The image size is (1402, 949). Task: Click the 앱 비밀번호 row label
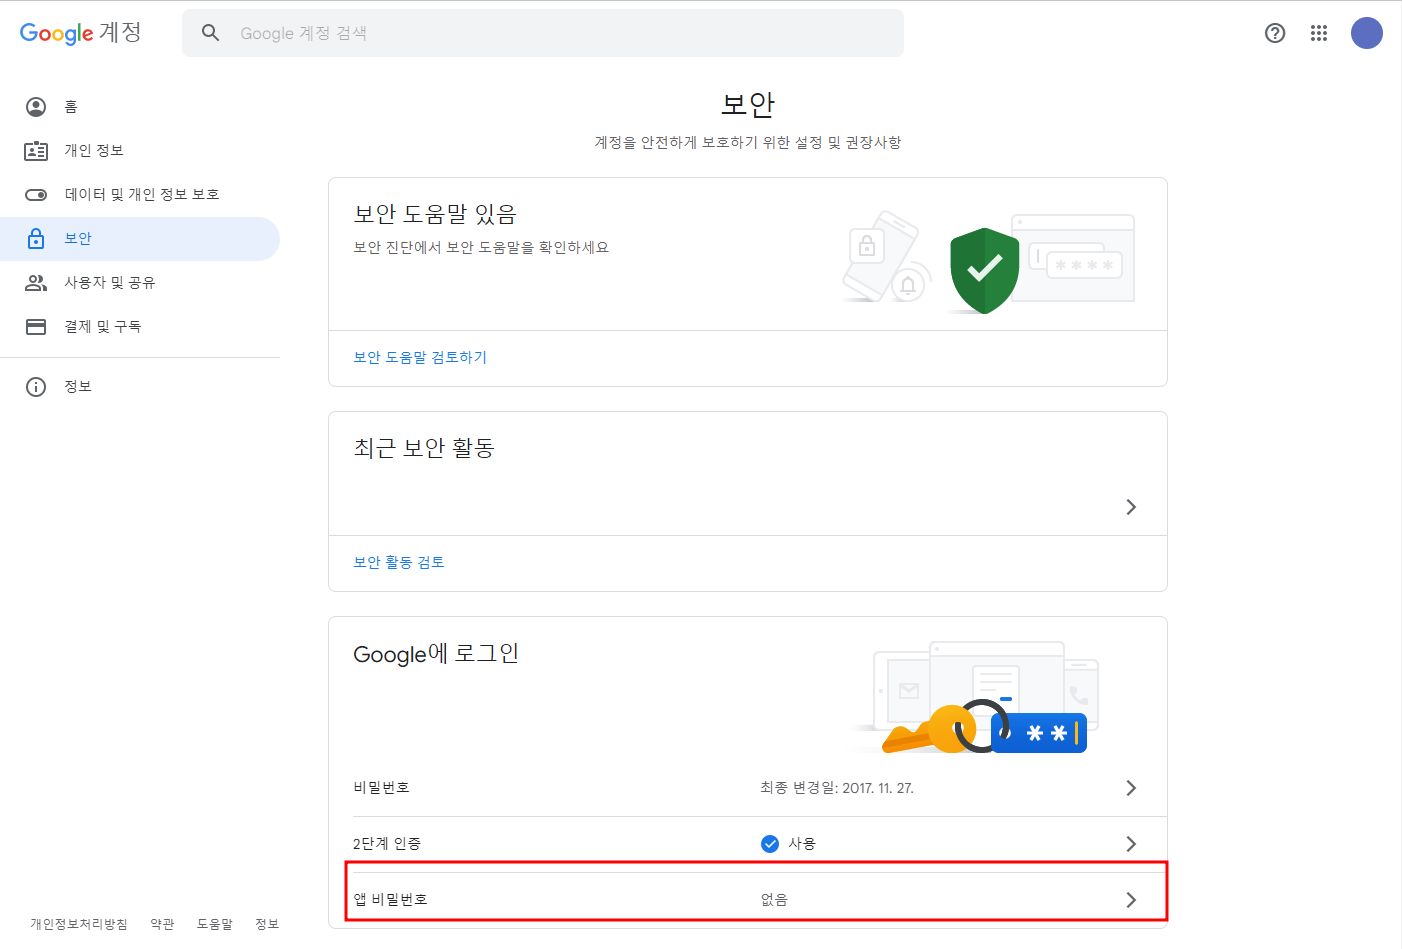click(390, 900)
